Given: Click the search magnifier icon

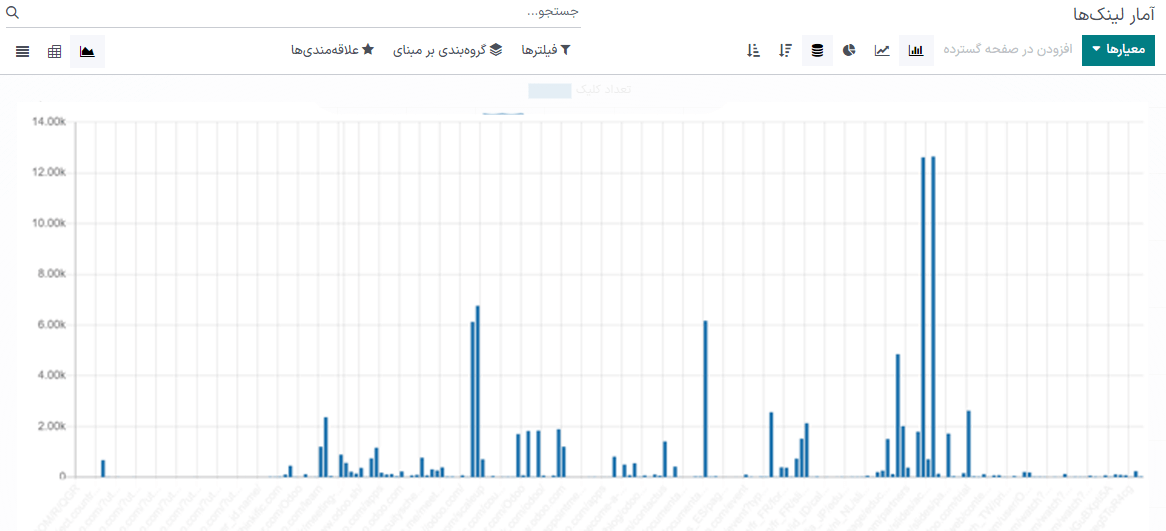Looking at the screenshot, I should 13,12.
